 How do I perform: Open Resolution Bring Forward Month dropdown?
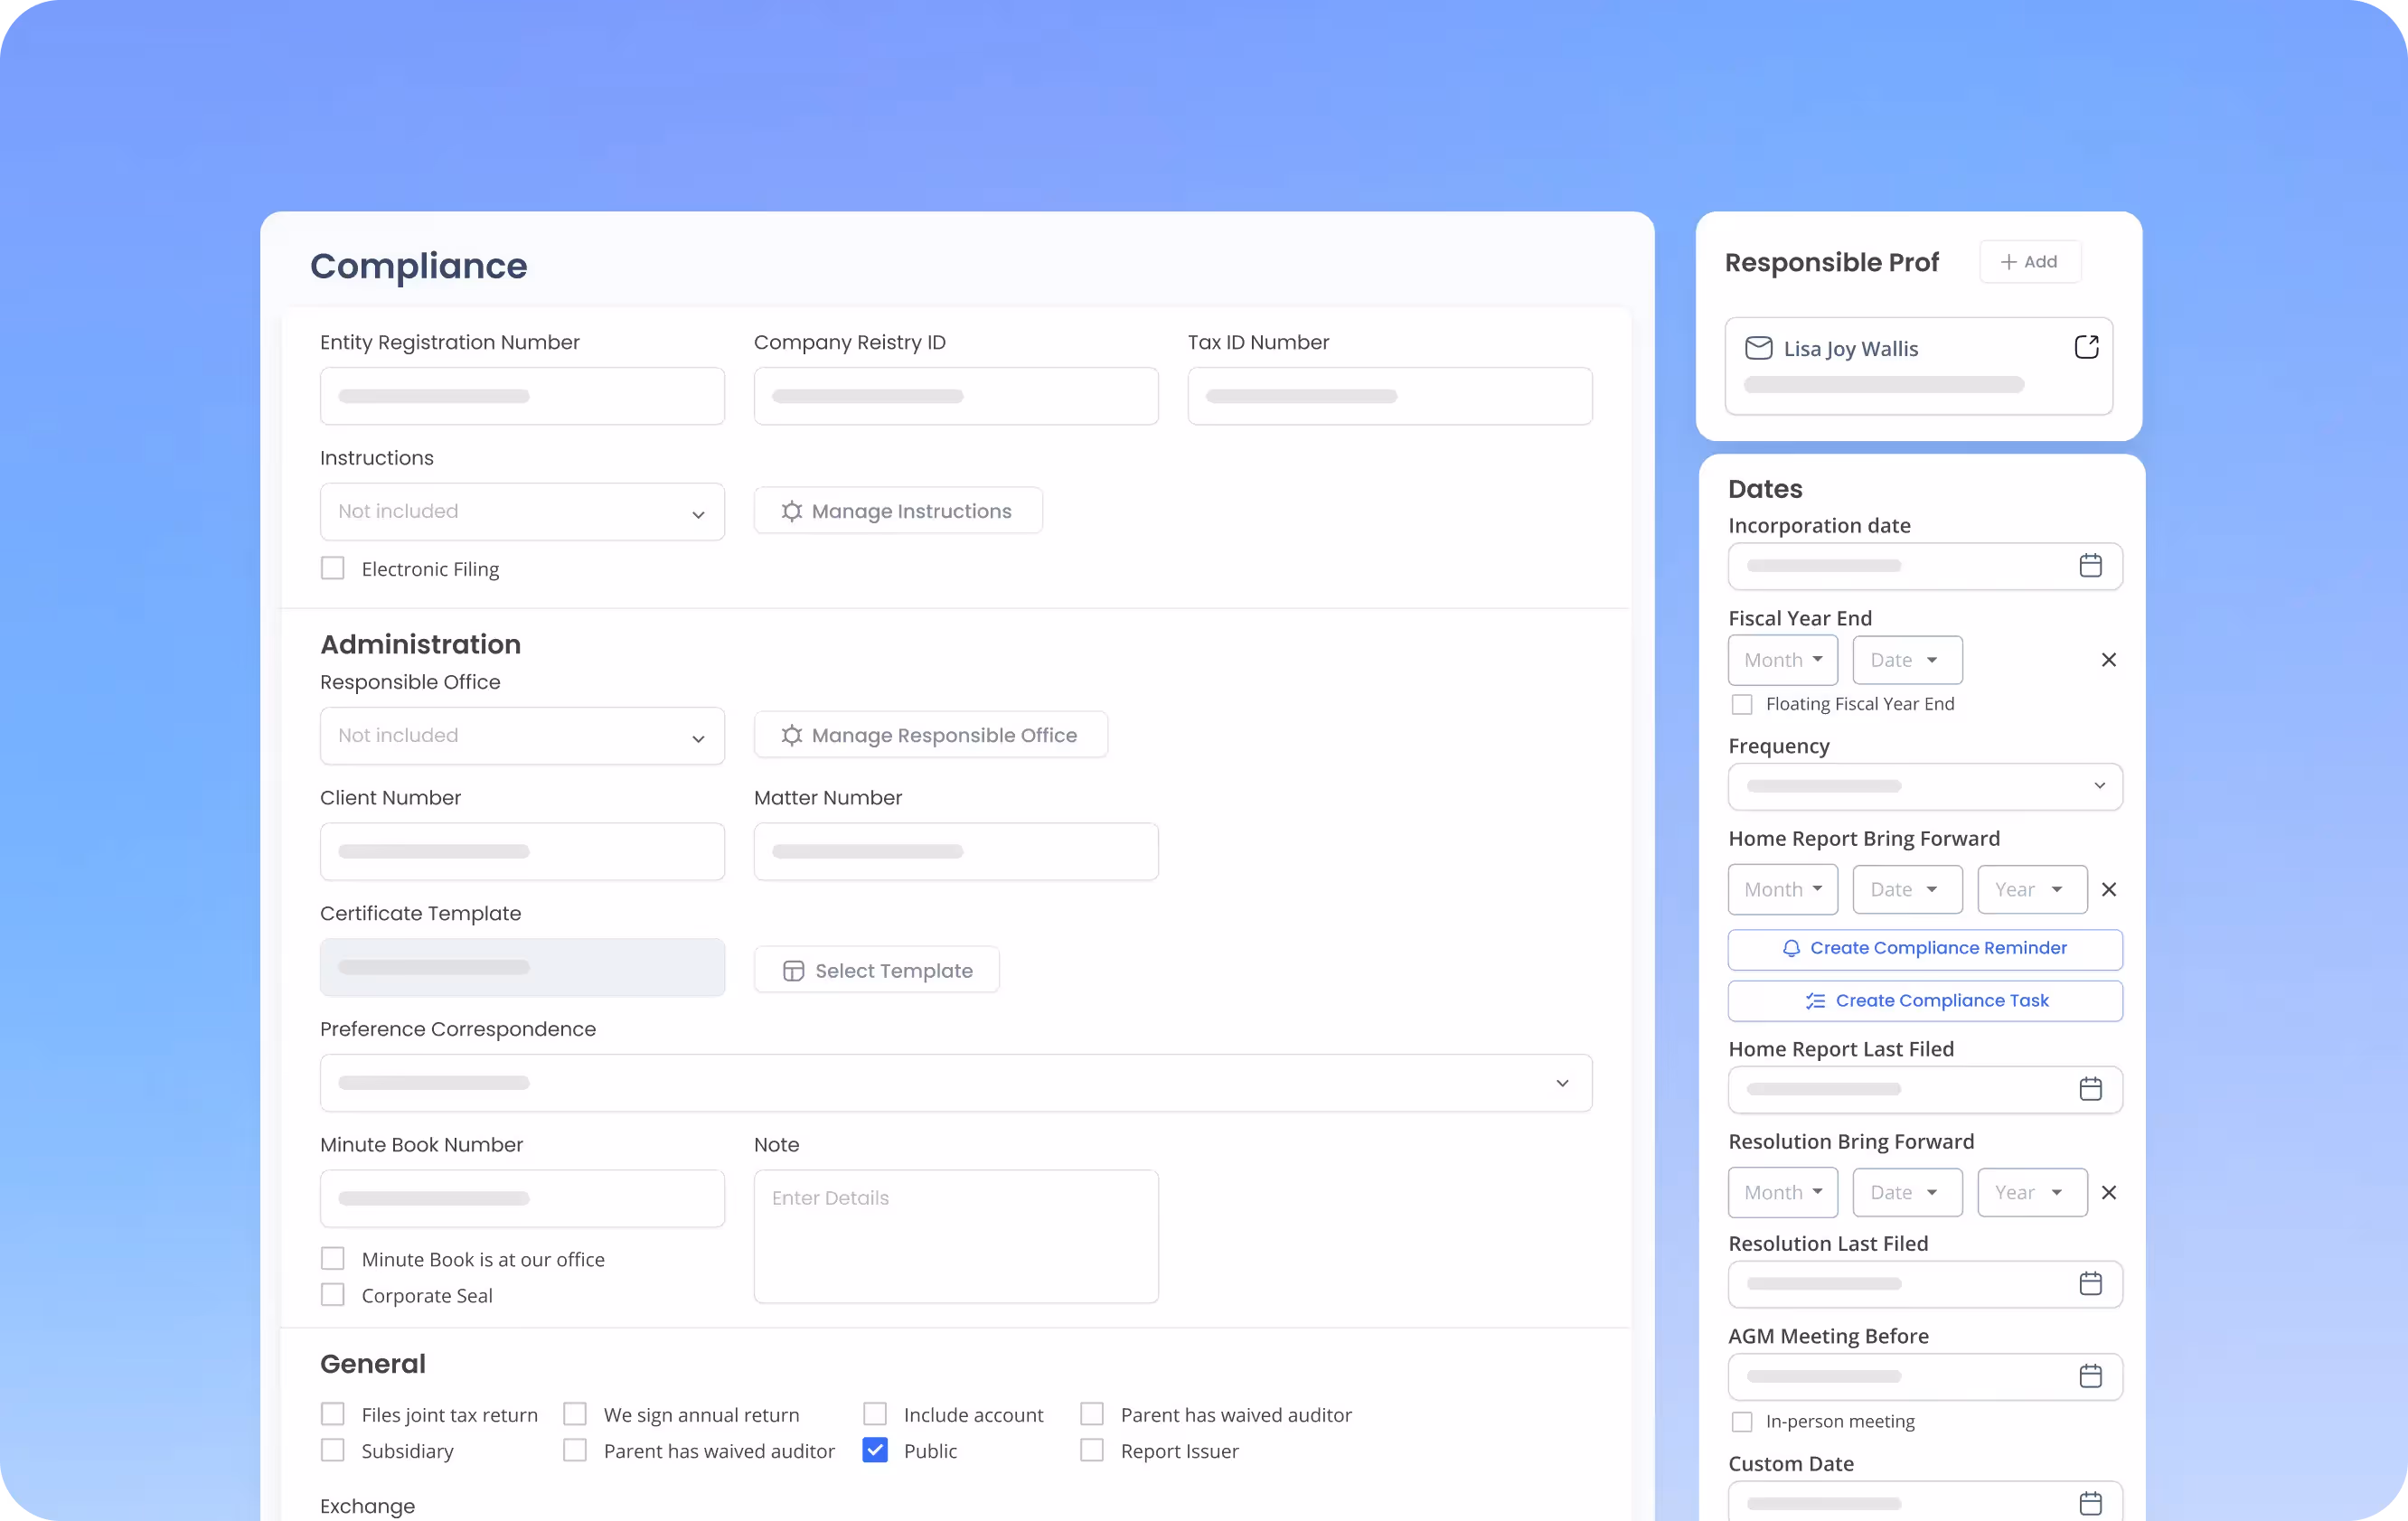(x=1782, y=1192)
